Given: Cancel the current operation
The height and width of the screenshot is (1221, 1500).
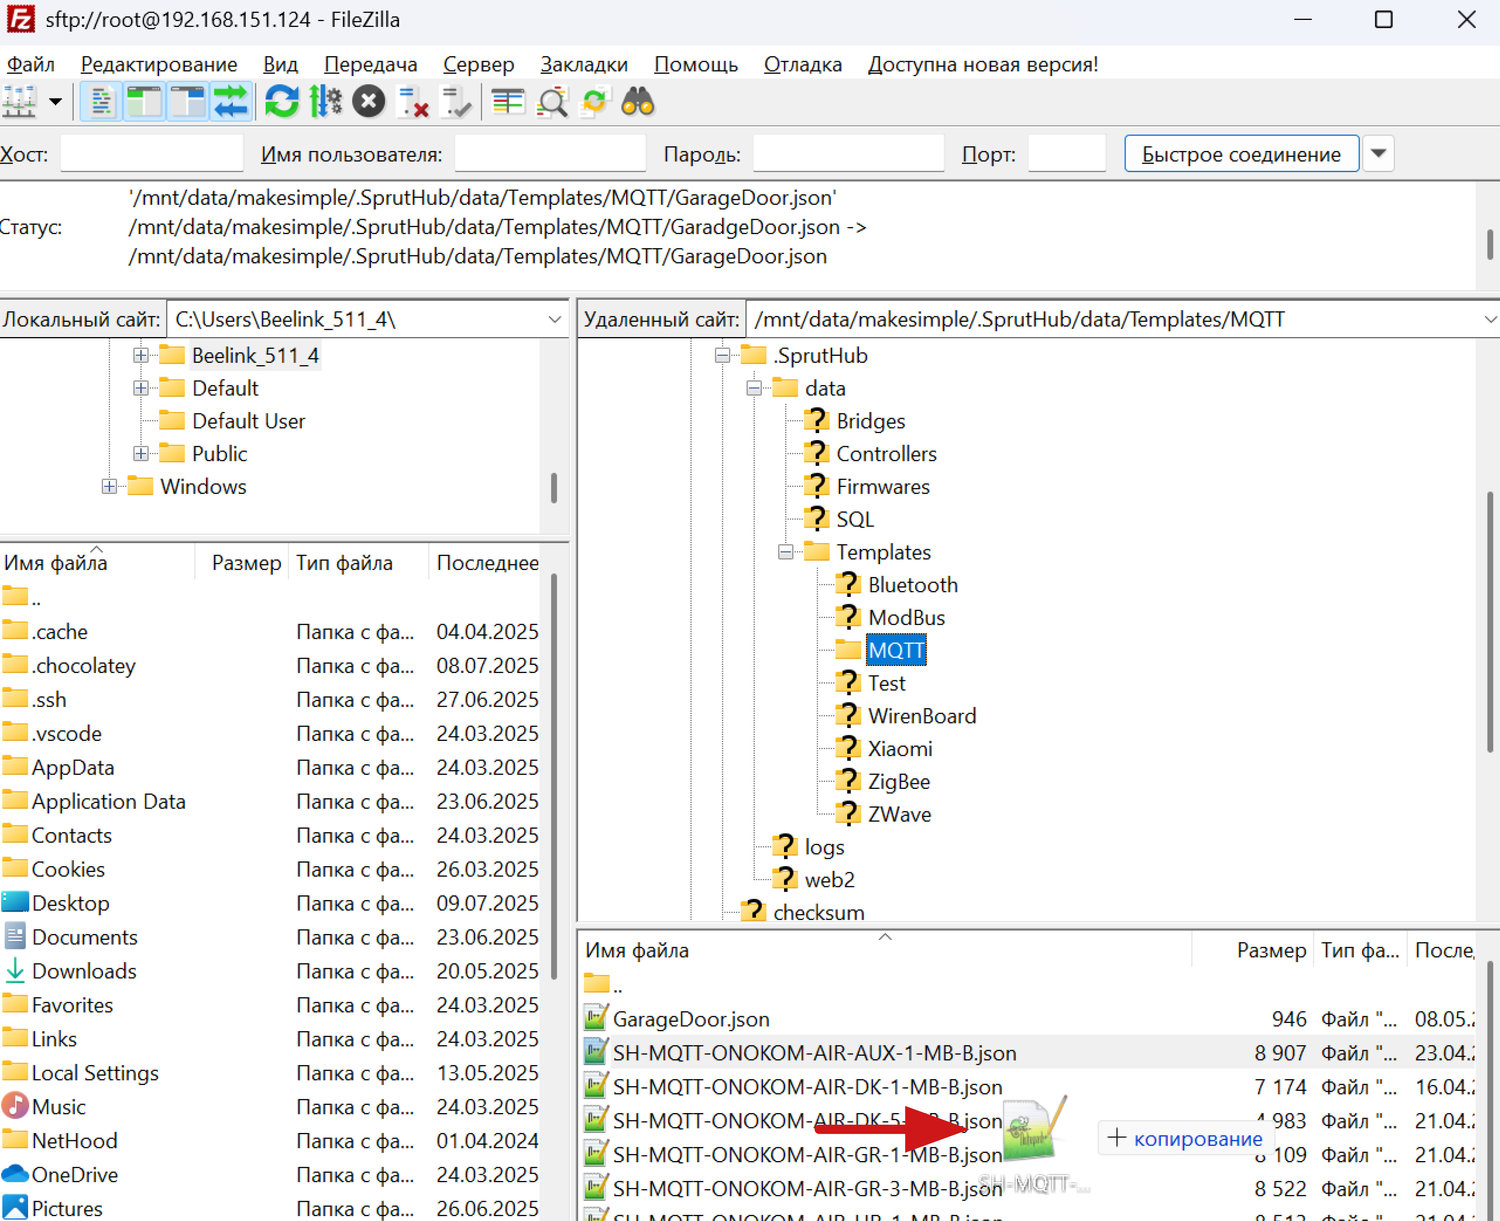Looking at the screenshot, I should [369, 102].
